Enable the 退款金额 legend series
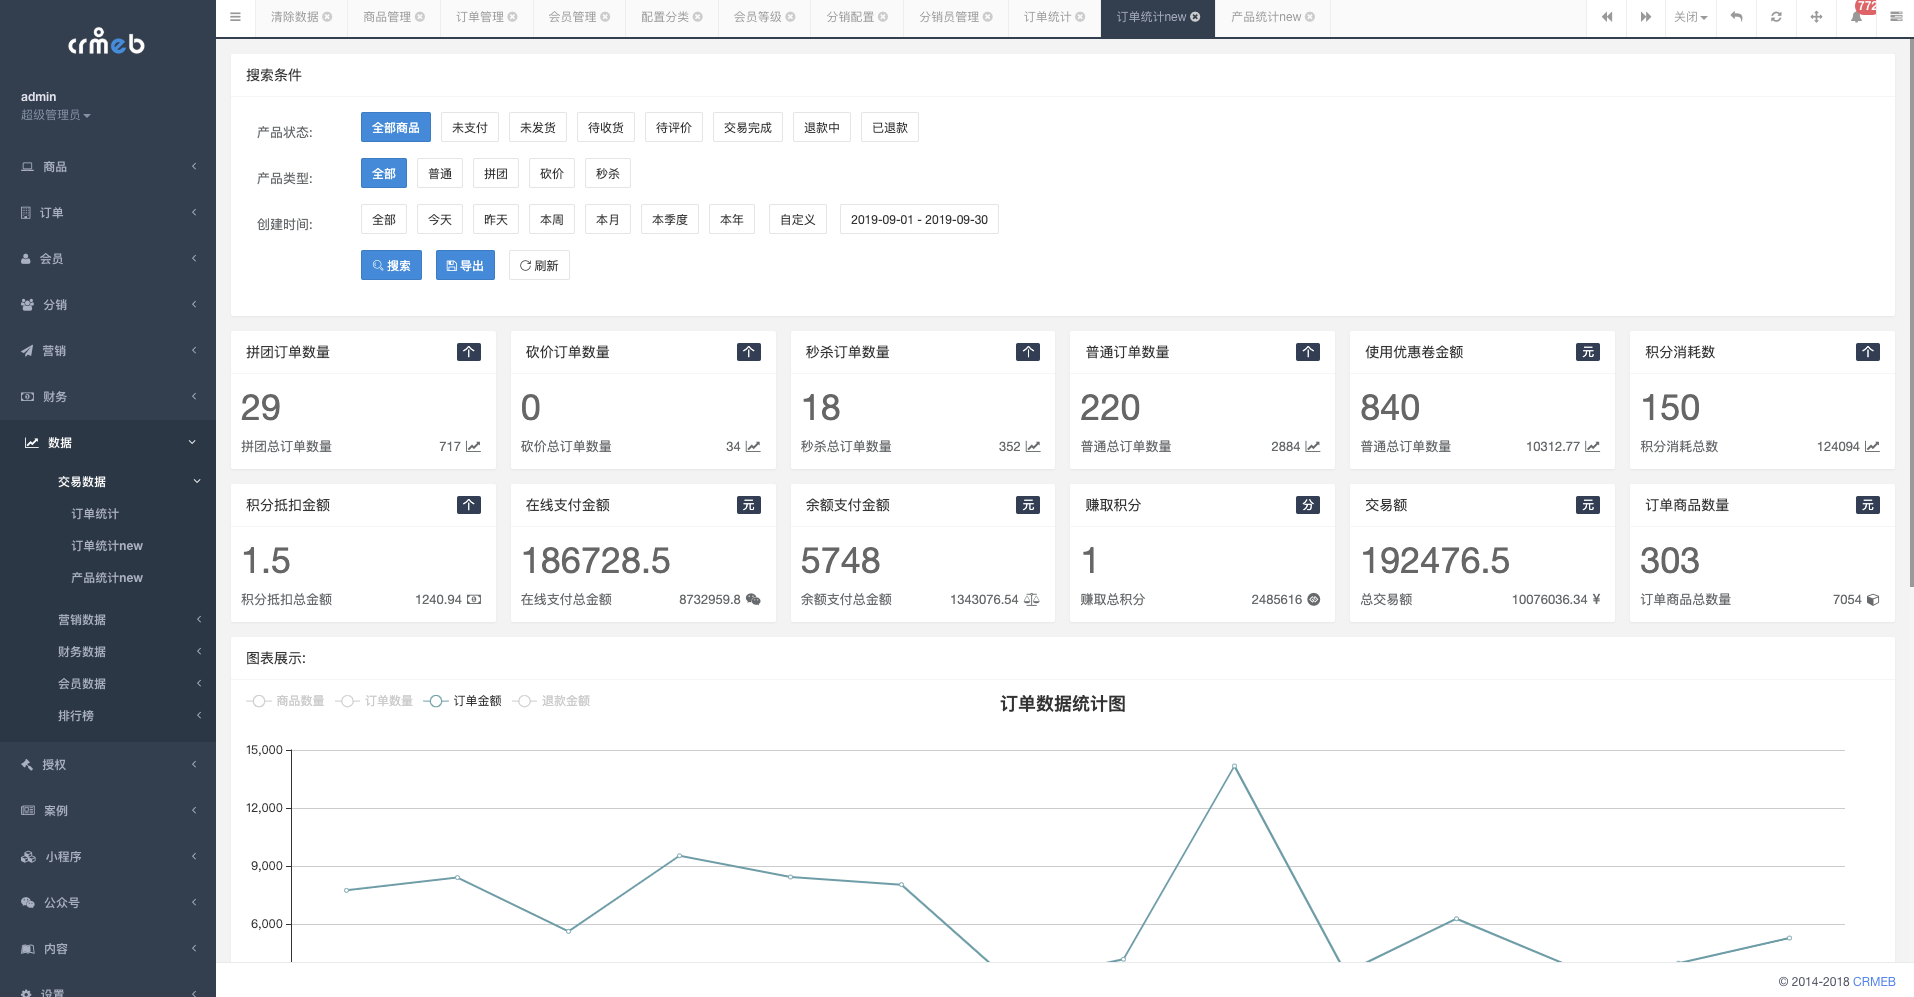1914x997 pixels. pos(552,701)
